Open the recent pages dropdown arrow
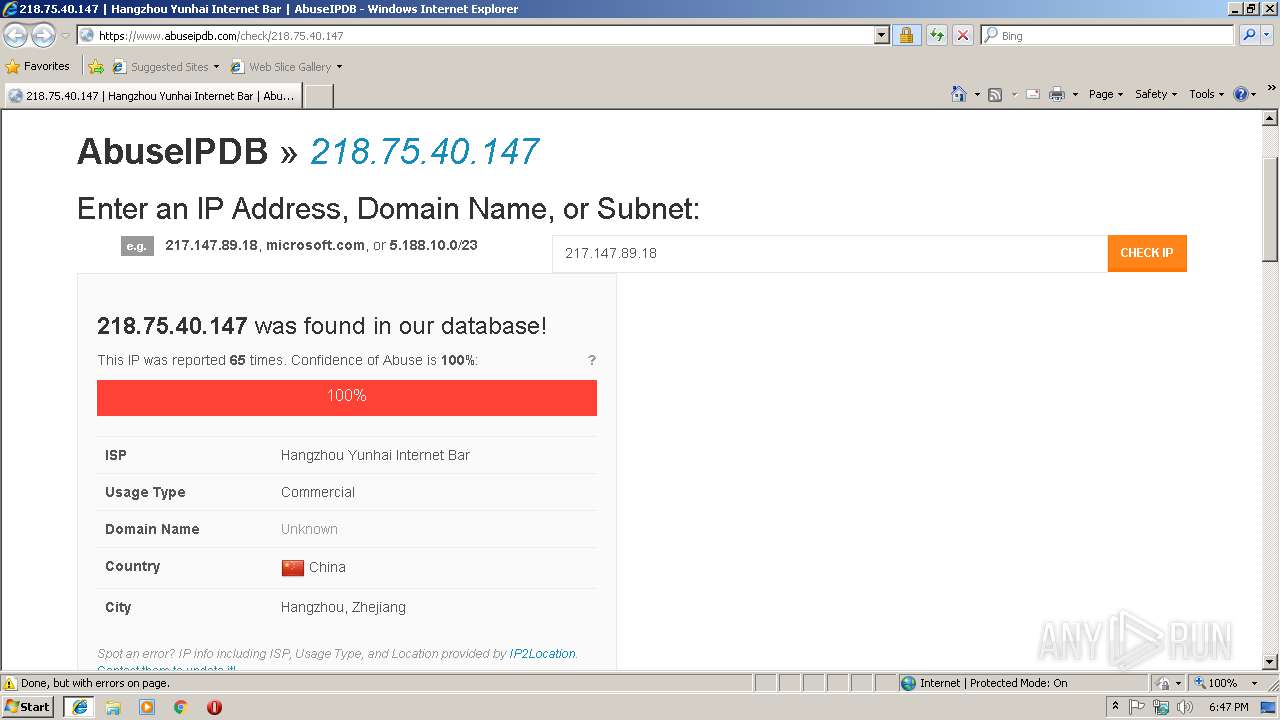This screenshot has width=1280, height=720. click(x=65, y=36)
